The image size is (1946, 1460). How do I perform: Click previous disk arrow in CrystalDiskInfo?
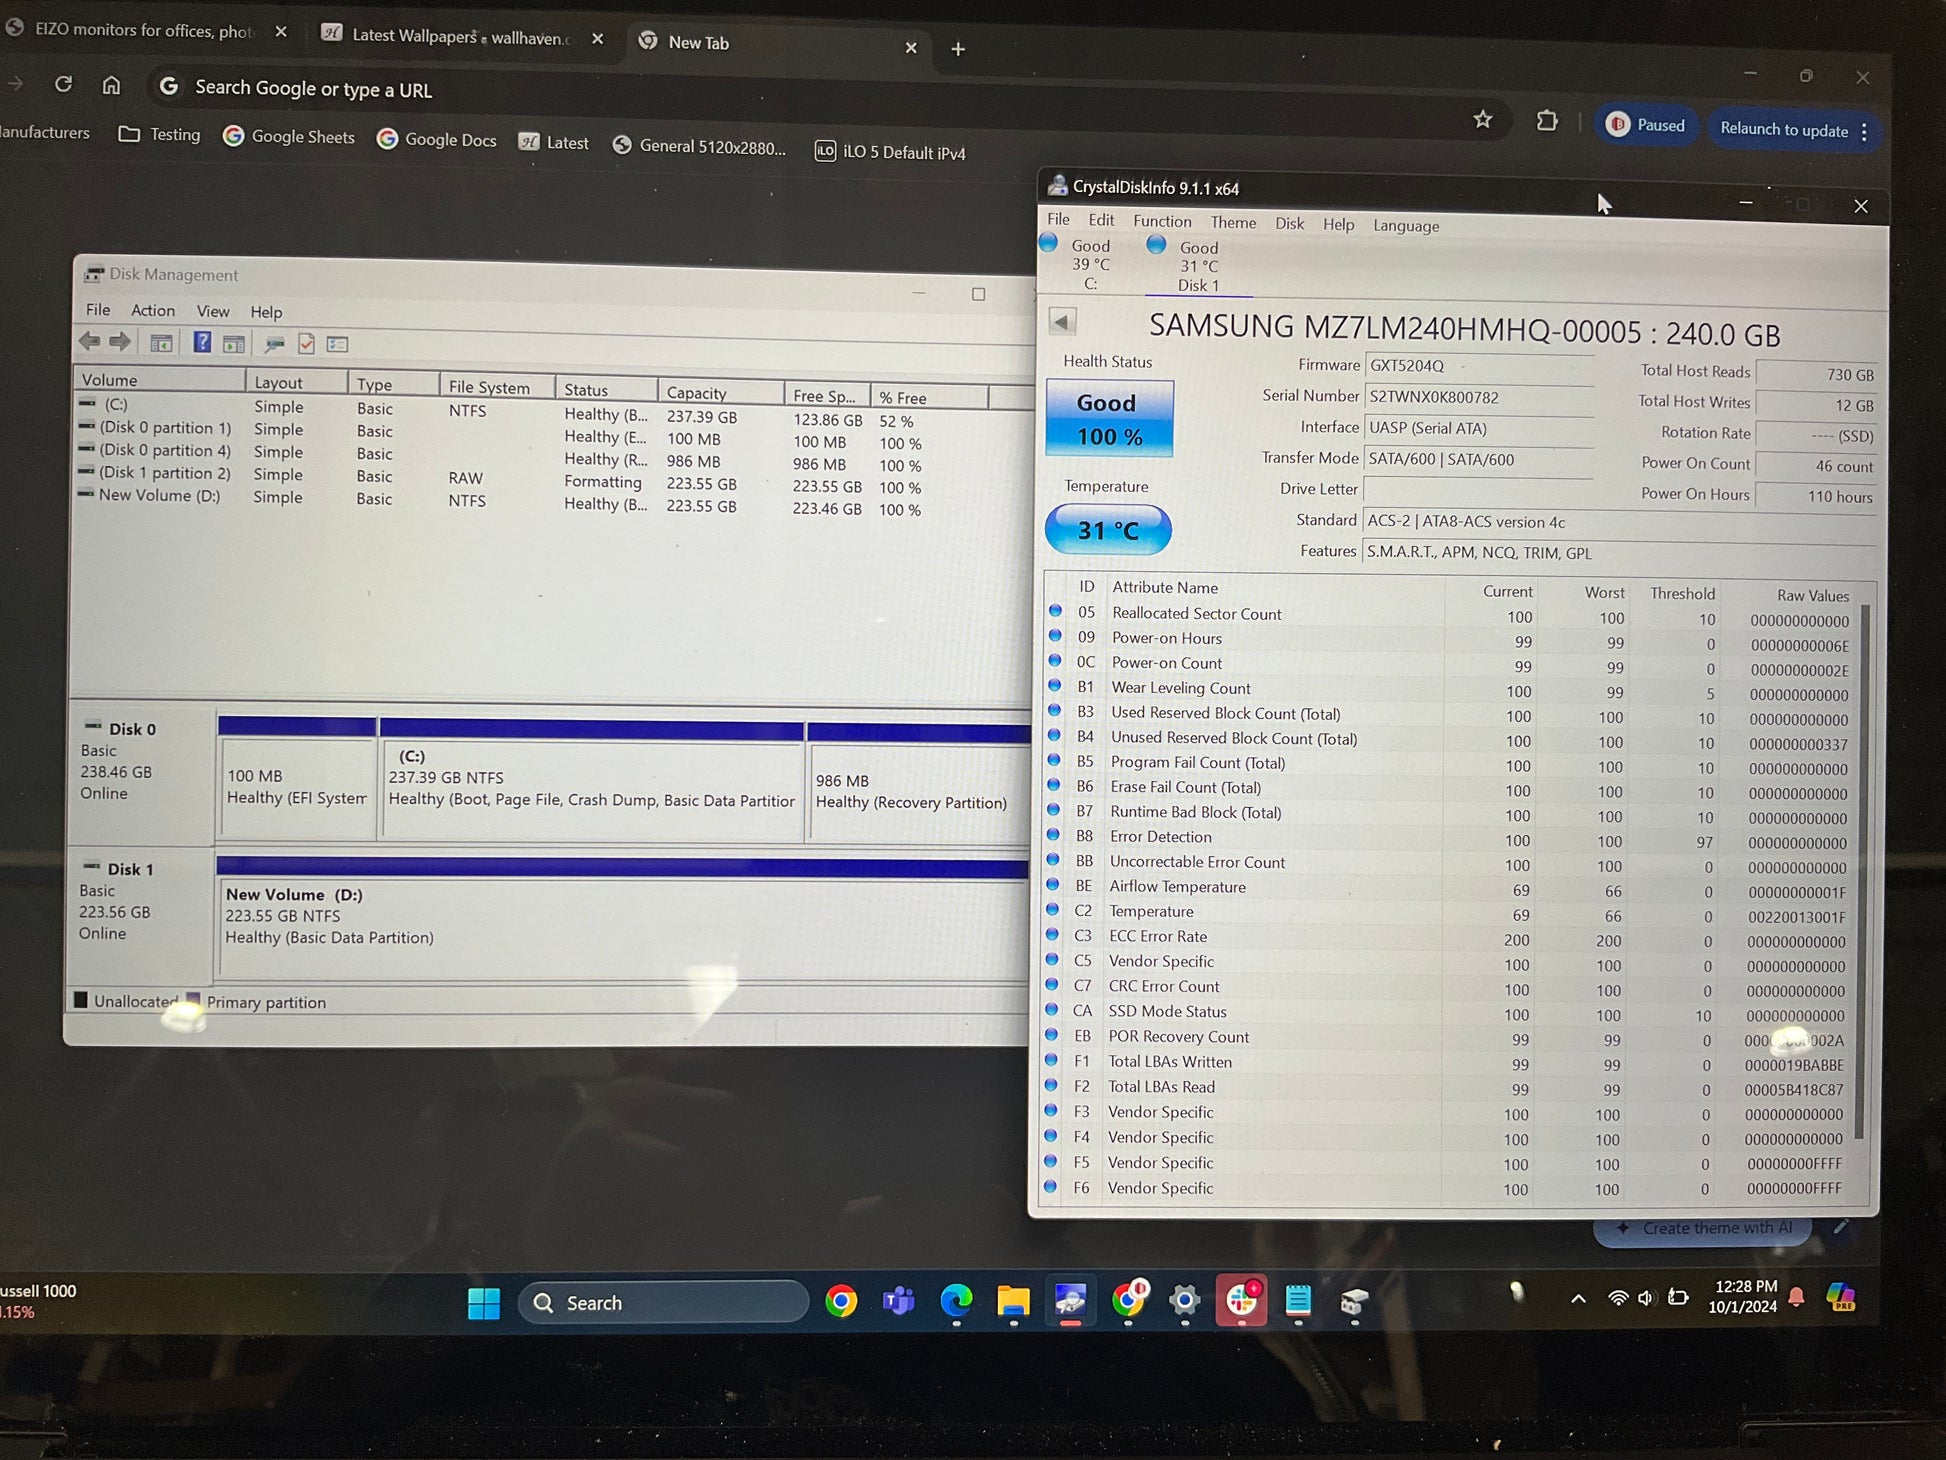click(1062, 322)
